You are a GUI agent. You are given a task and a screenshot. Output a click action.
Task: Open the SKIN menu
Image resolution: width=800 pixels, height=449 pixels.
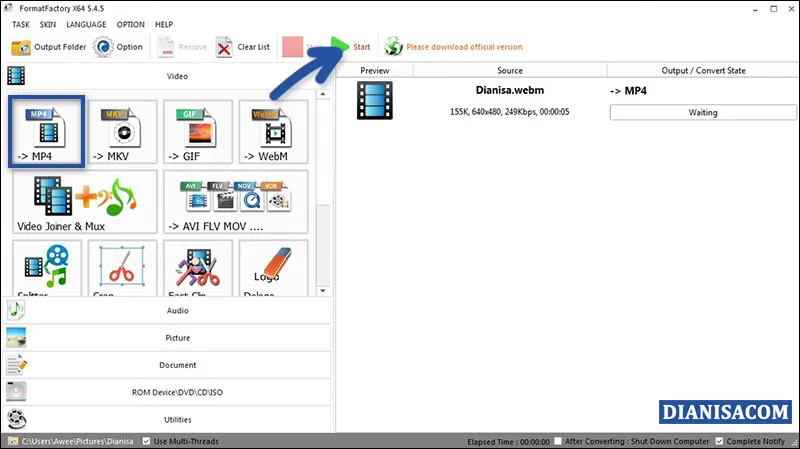tap(48, 24)
